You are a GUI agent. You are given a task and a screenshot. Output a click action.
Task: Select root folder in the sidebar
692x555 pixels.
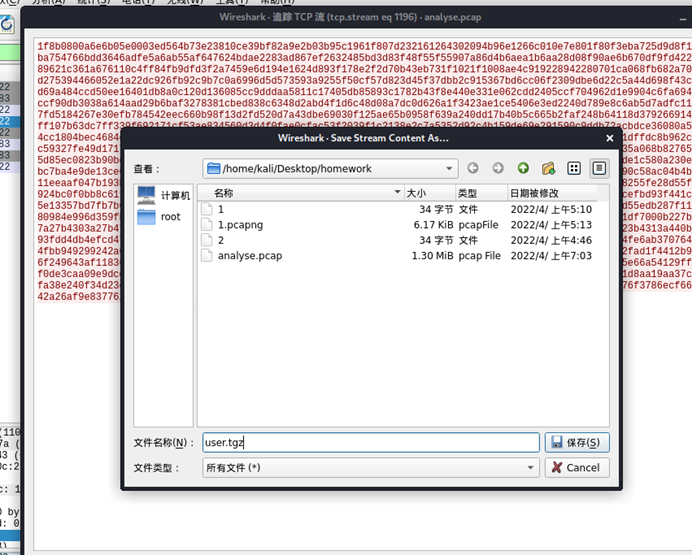tap(163, 217)
